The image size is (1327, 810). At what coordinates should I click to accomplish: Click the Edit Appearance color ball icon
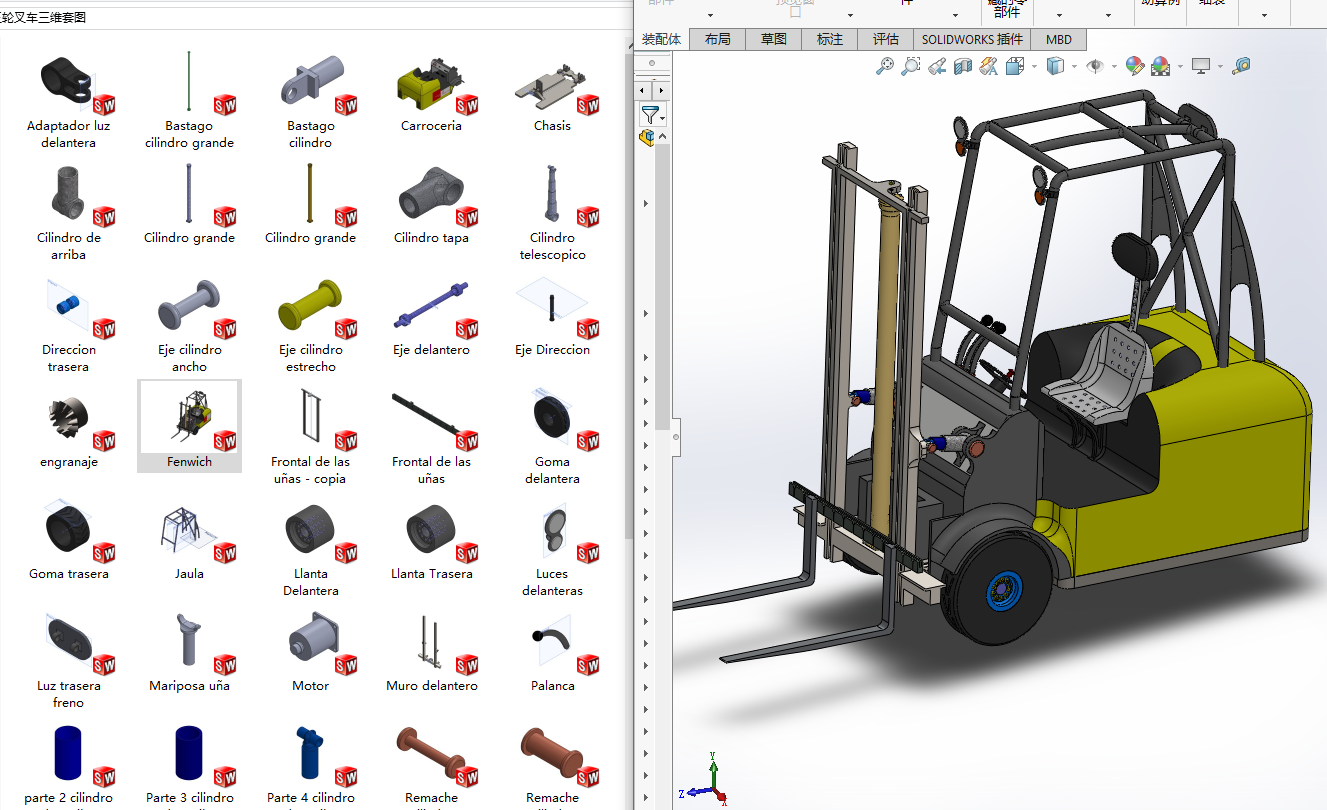1134,66
